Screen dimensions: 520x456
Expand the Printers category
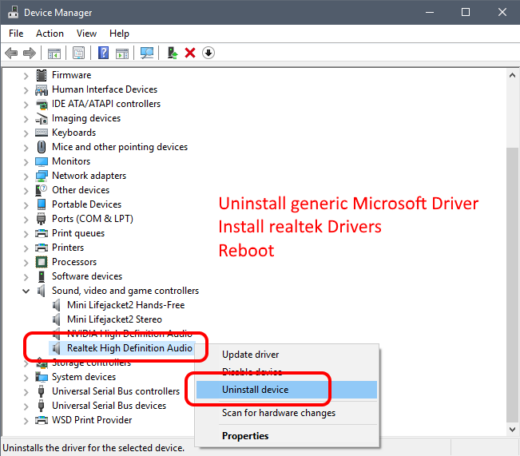[26, 248]
